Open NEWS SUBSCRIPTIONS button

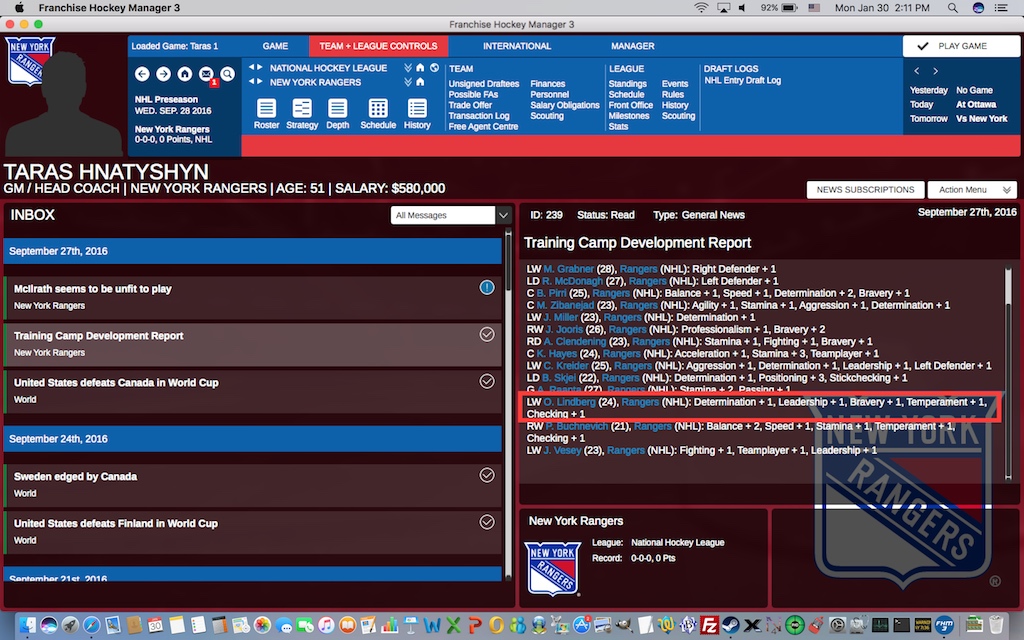(865, 189)
